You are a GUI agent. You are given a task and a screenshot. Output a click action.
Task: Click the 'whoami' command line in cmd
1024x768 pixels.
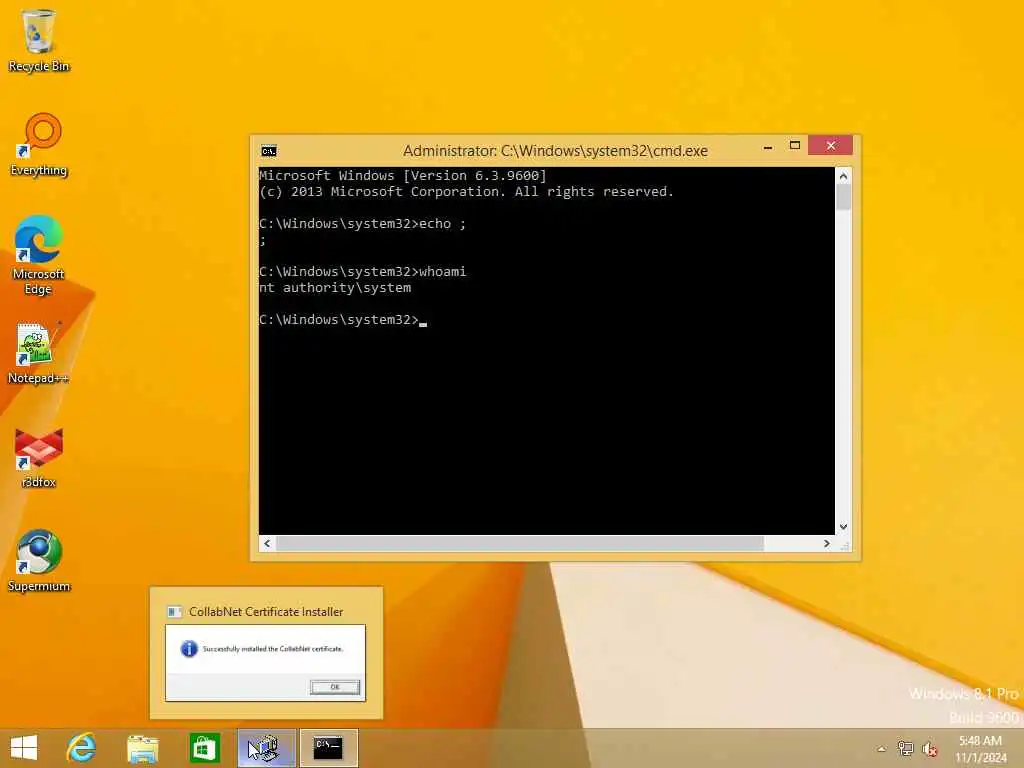click(x=362, y=272)
